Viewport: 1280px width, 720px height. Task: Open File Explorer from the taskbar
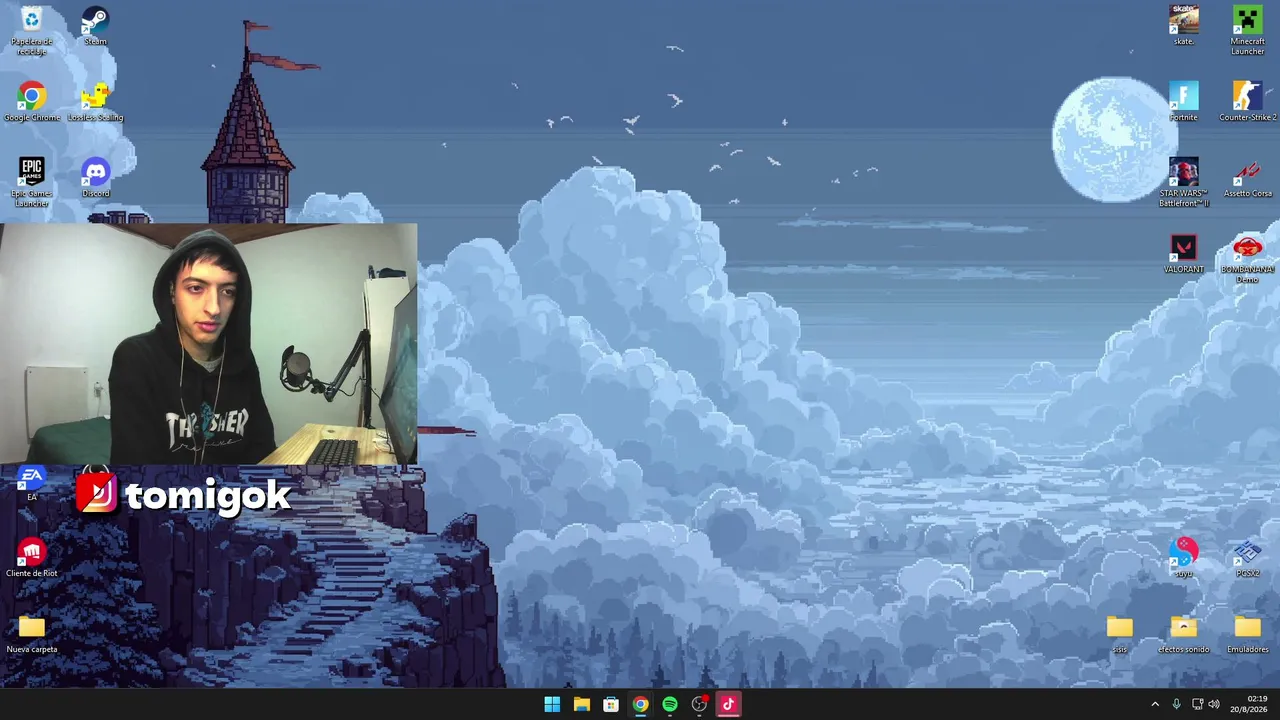[581, 704]
